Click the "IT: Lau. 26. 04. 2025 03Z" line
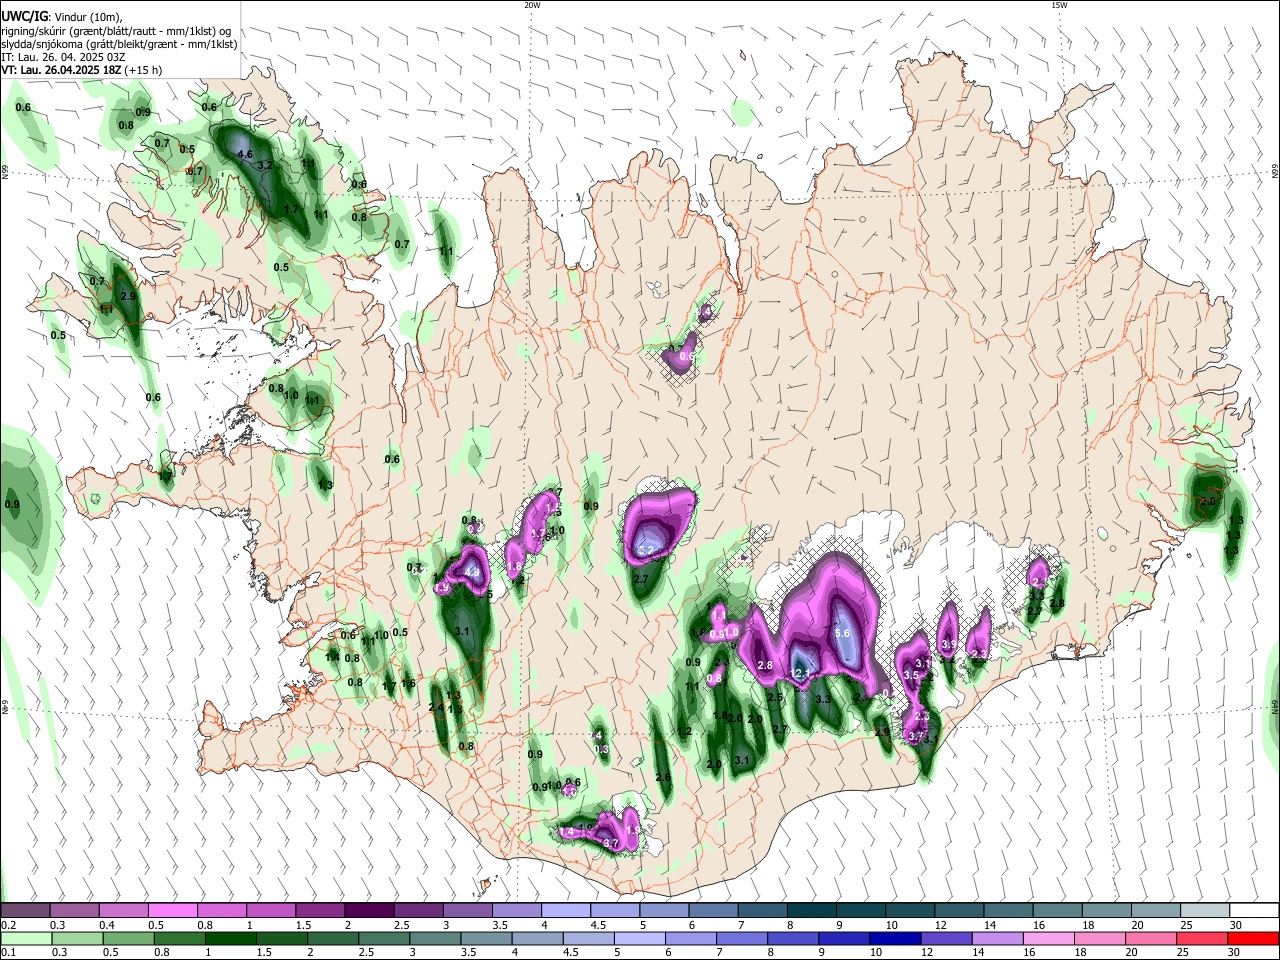 tap(63, 57)
